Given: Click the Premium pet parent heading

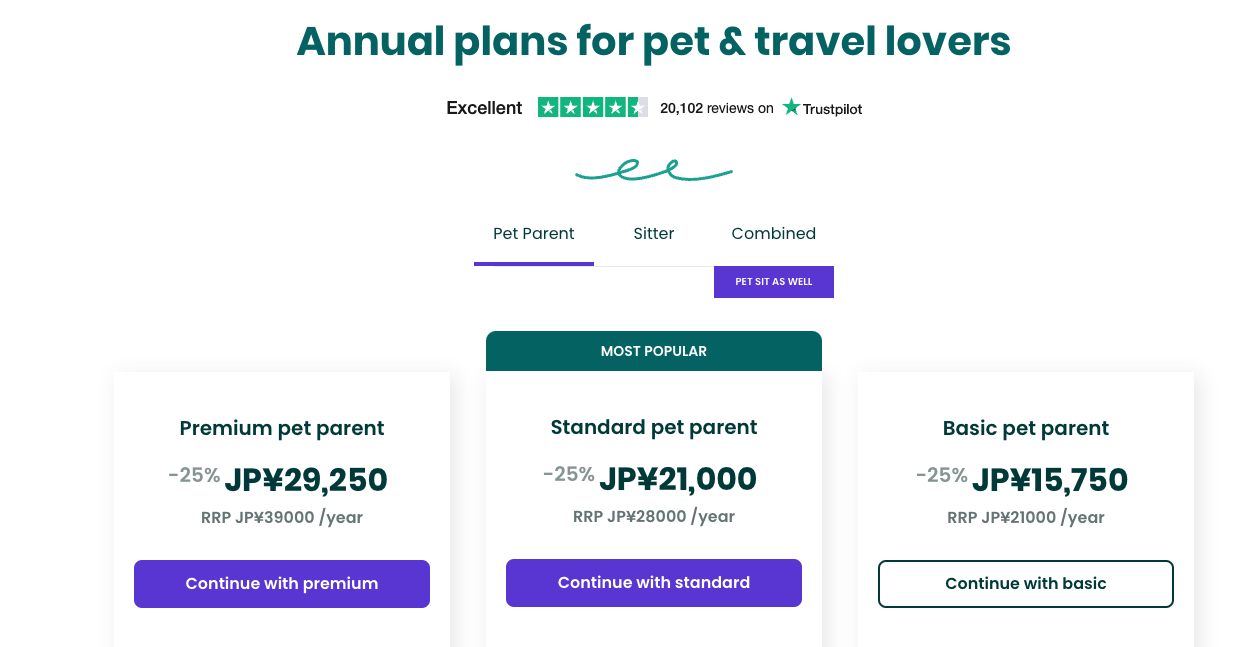Looking at the screenshot, I should [282, 428].
